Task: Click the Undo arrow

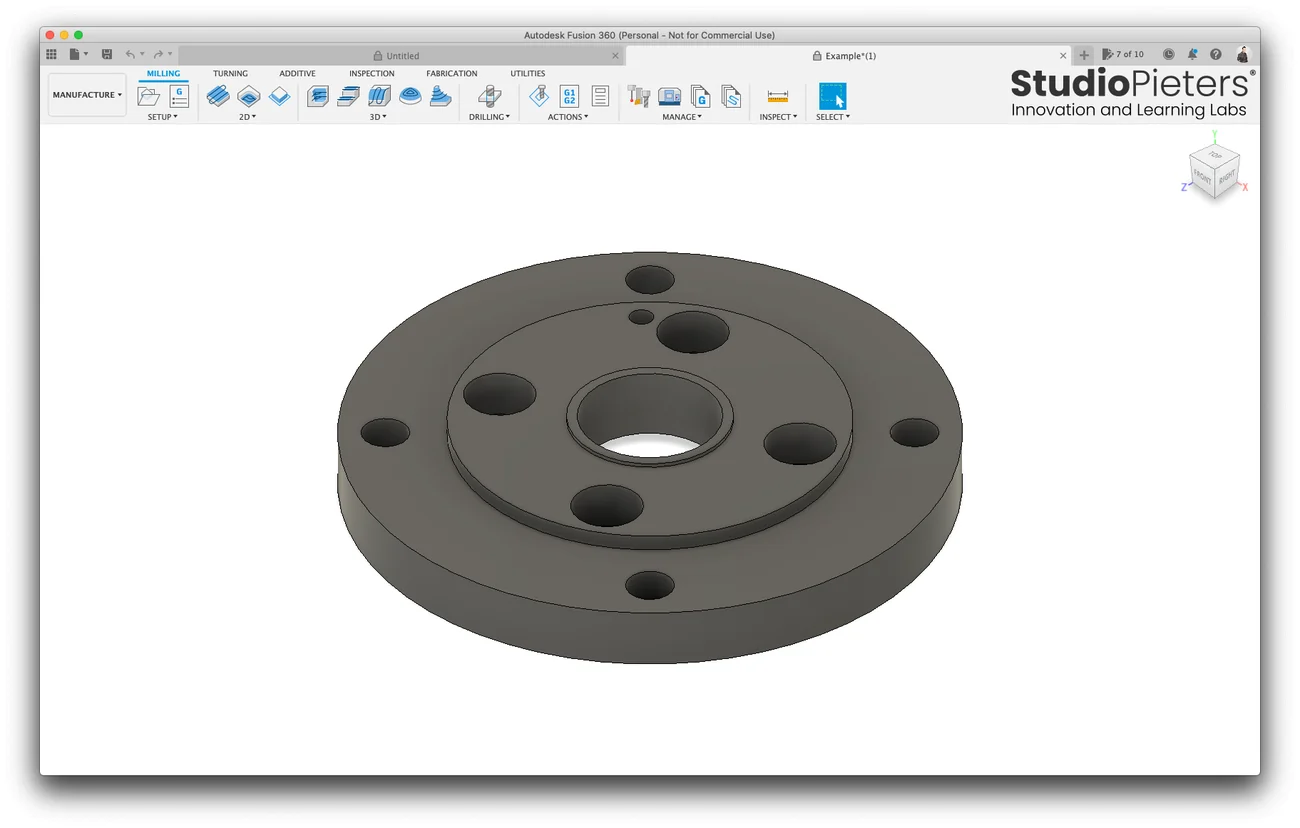Action: tap(130, 54)
